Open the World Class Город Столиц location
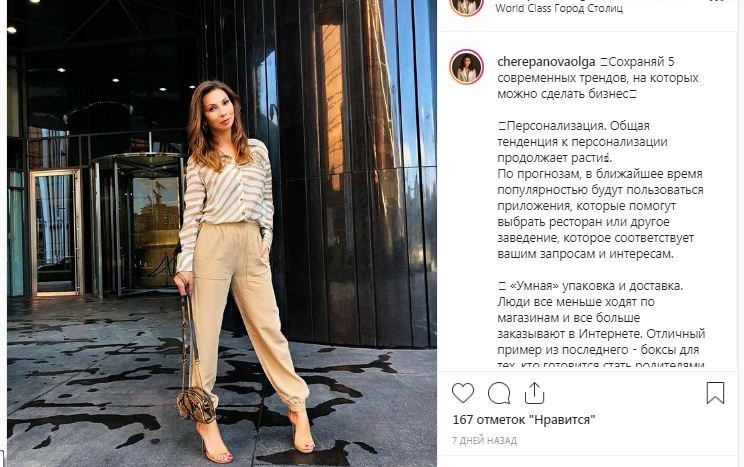Image resolution: width=744 pixels, height=467 pixels. tap(559, 8)
